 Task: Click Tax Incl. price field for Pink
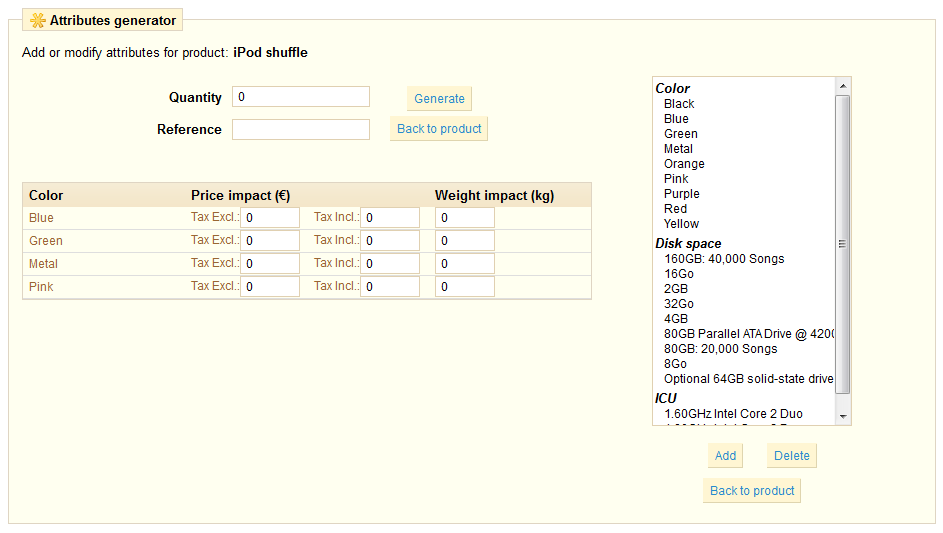tap(390, 286)
